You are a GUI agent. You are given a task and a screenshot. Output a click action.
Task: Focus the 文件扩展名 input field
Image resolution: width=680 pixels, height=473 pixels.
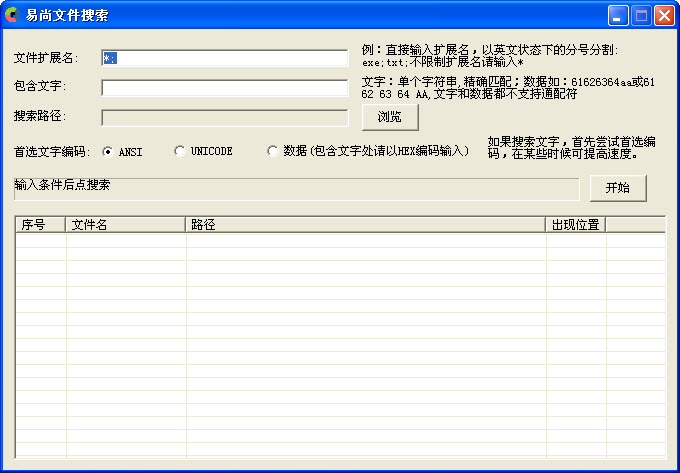click(x=224, y=58)
